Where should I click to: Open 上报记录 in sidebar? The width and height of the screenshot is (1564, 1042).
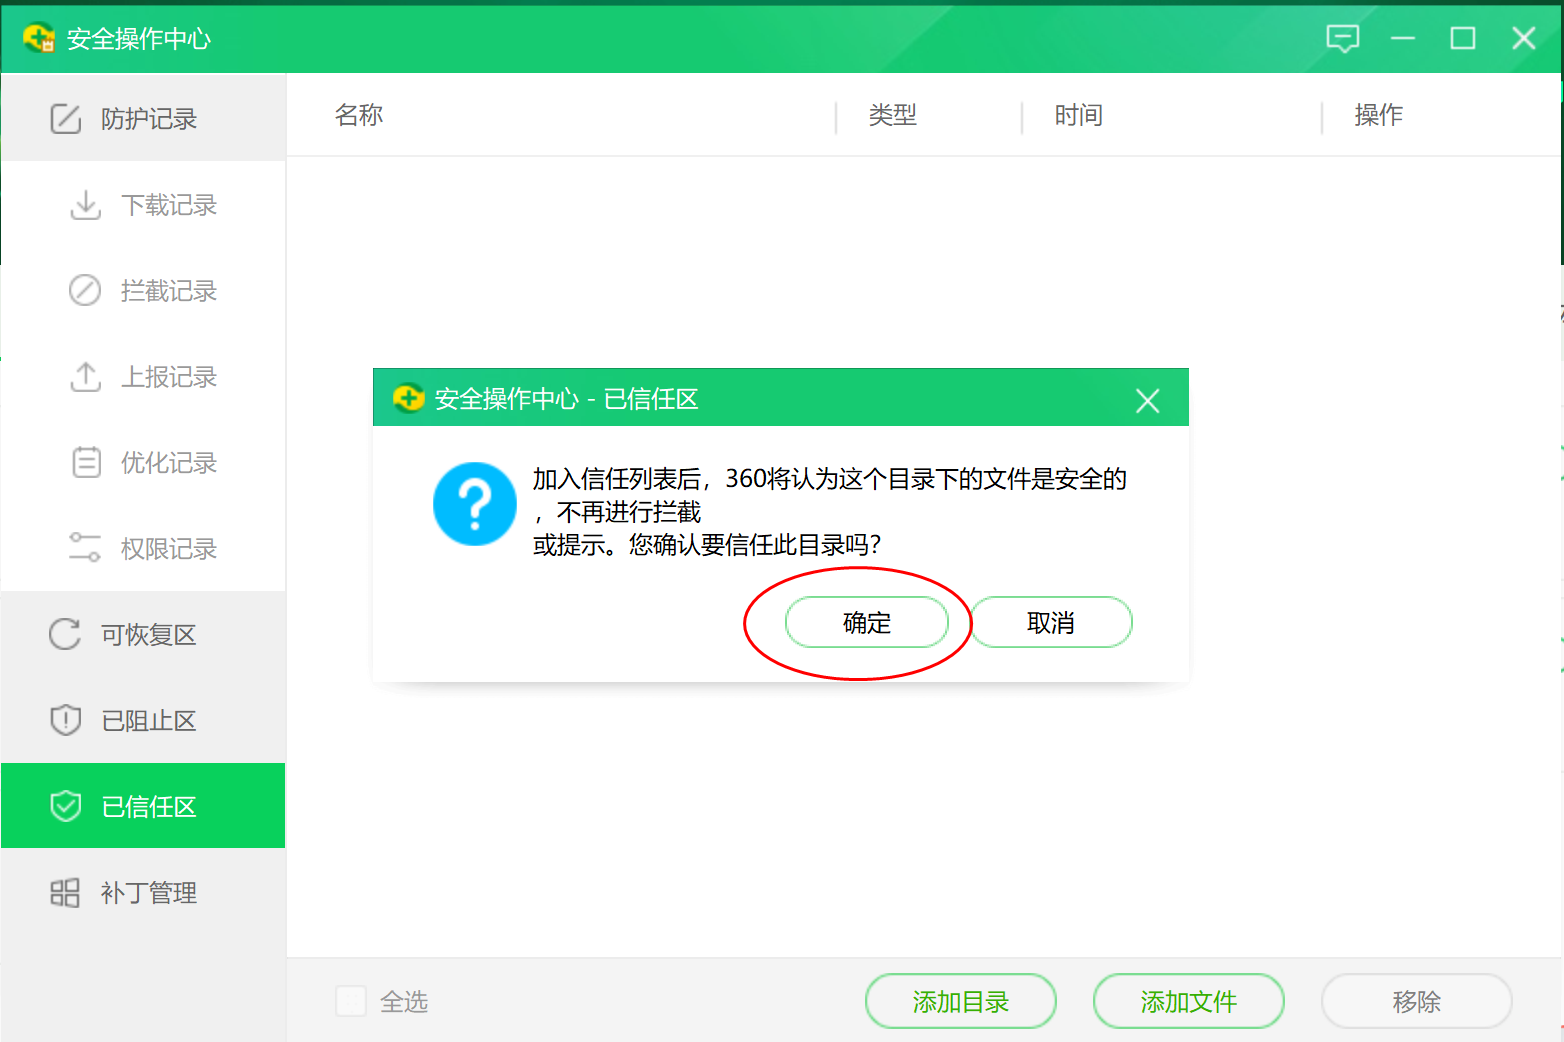pyautogui.click(x=143, y=377)
